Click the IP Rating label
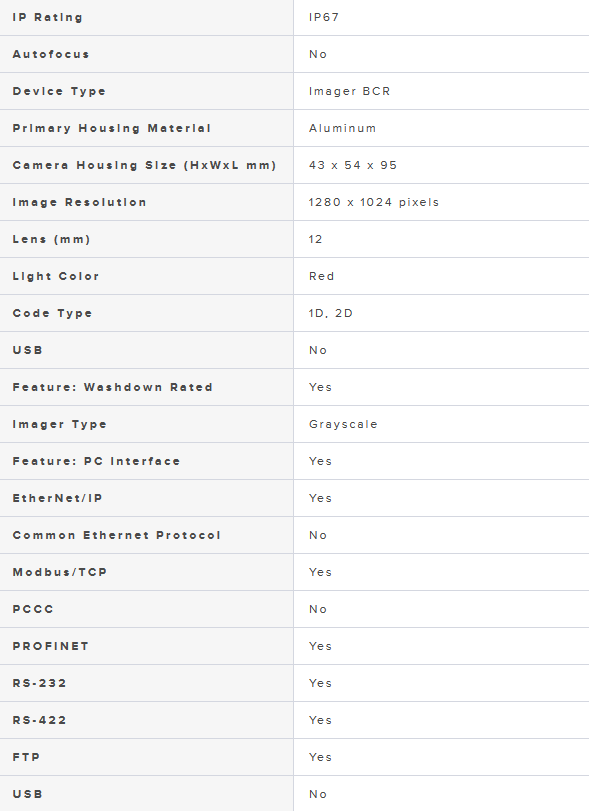The image size is (589, 811). 48,18
